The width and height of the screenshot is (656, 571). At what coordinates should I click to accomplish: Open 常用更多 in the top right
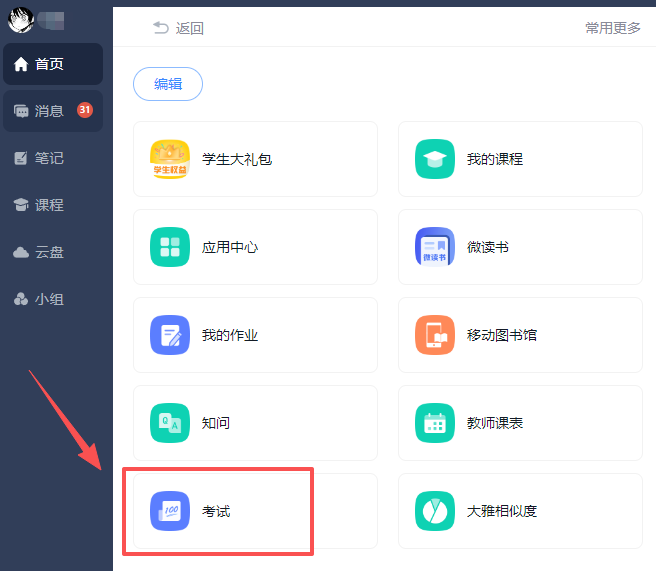click(x=613, y=28)
